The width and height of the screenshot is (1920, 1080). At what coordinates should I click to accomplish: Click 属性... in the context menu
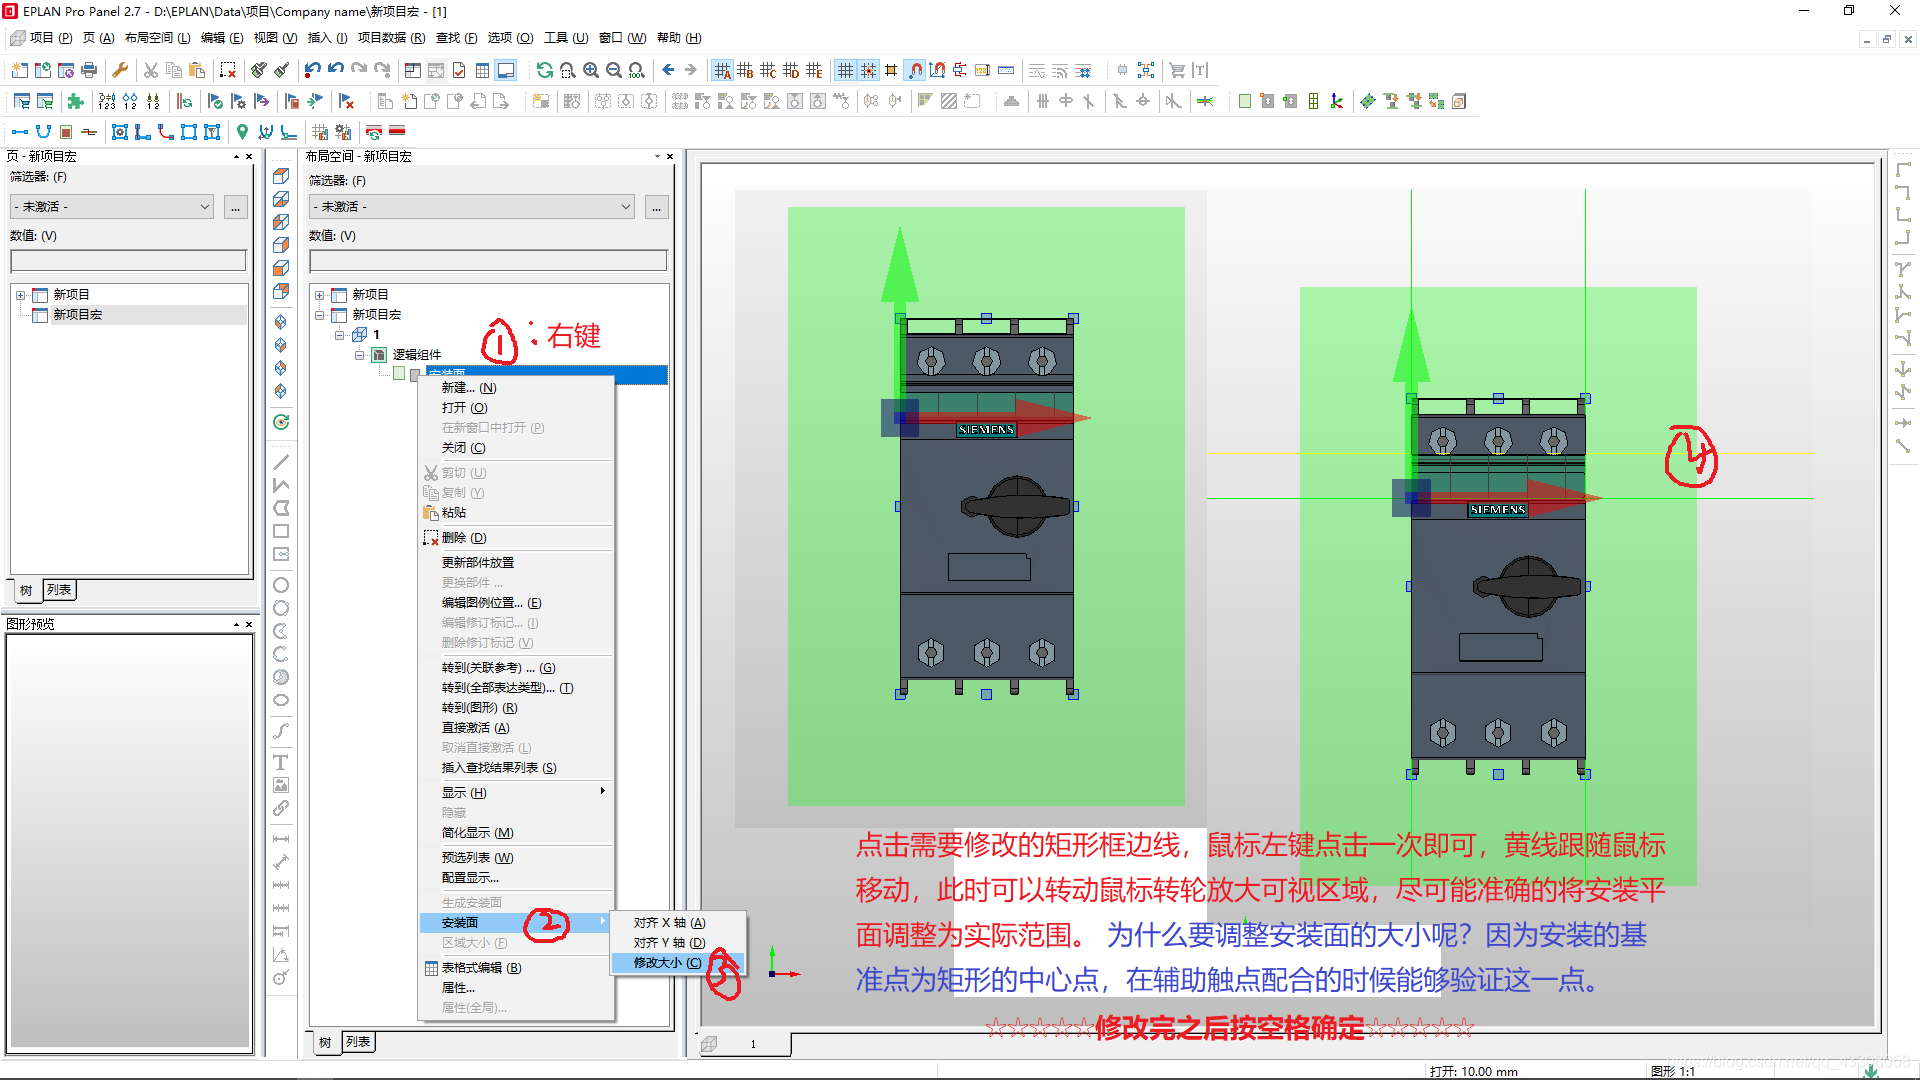(458, 988)
